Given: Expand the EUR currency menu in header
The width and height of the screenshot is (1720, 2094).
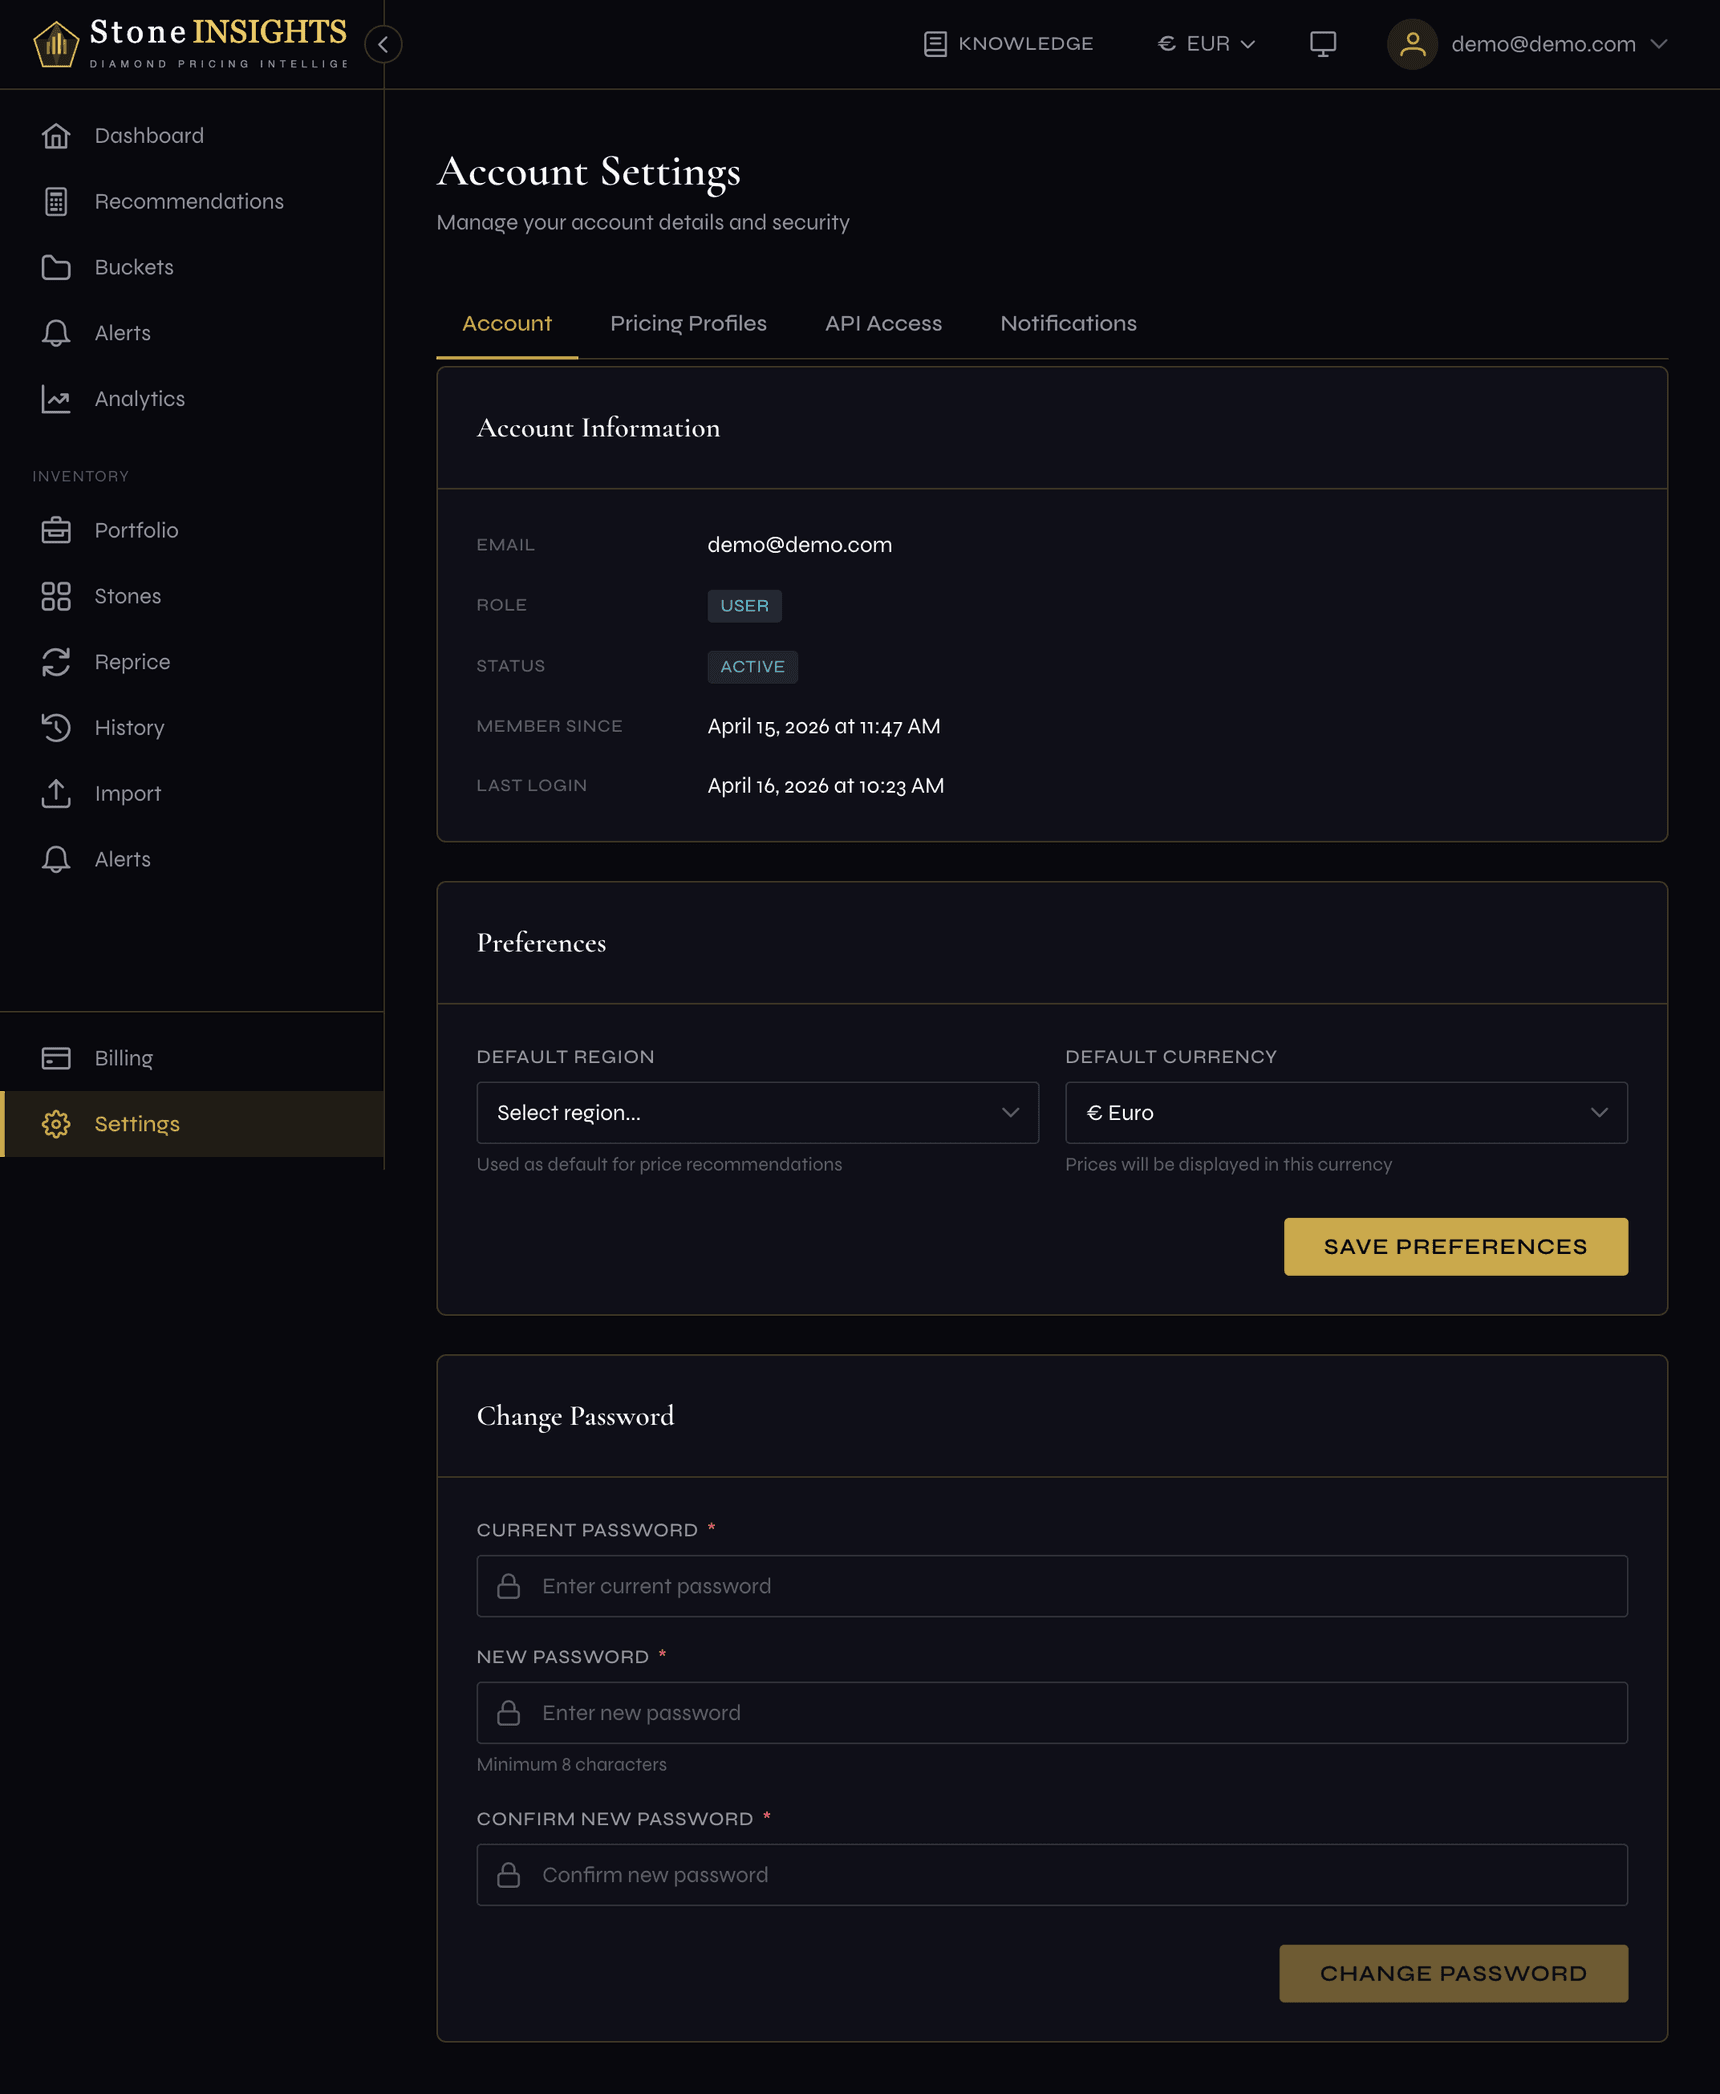Looking at the screenshot, I should coord(1205,43).
